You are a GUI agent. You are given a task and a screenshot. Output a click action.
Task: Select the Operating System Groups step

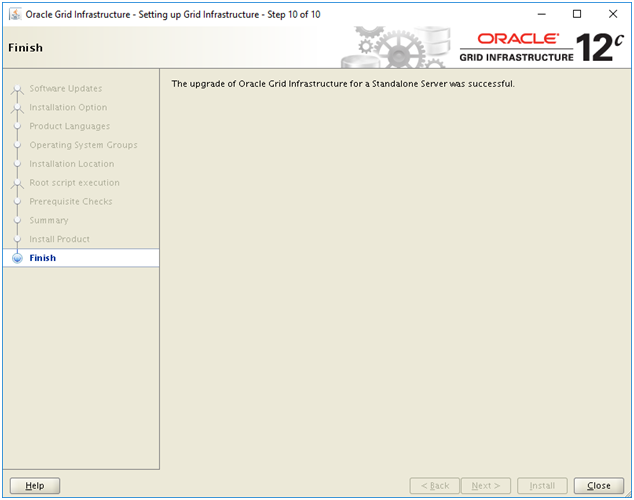pos(83,145)
